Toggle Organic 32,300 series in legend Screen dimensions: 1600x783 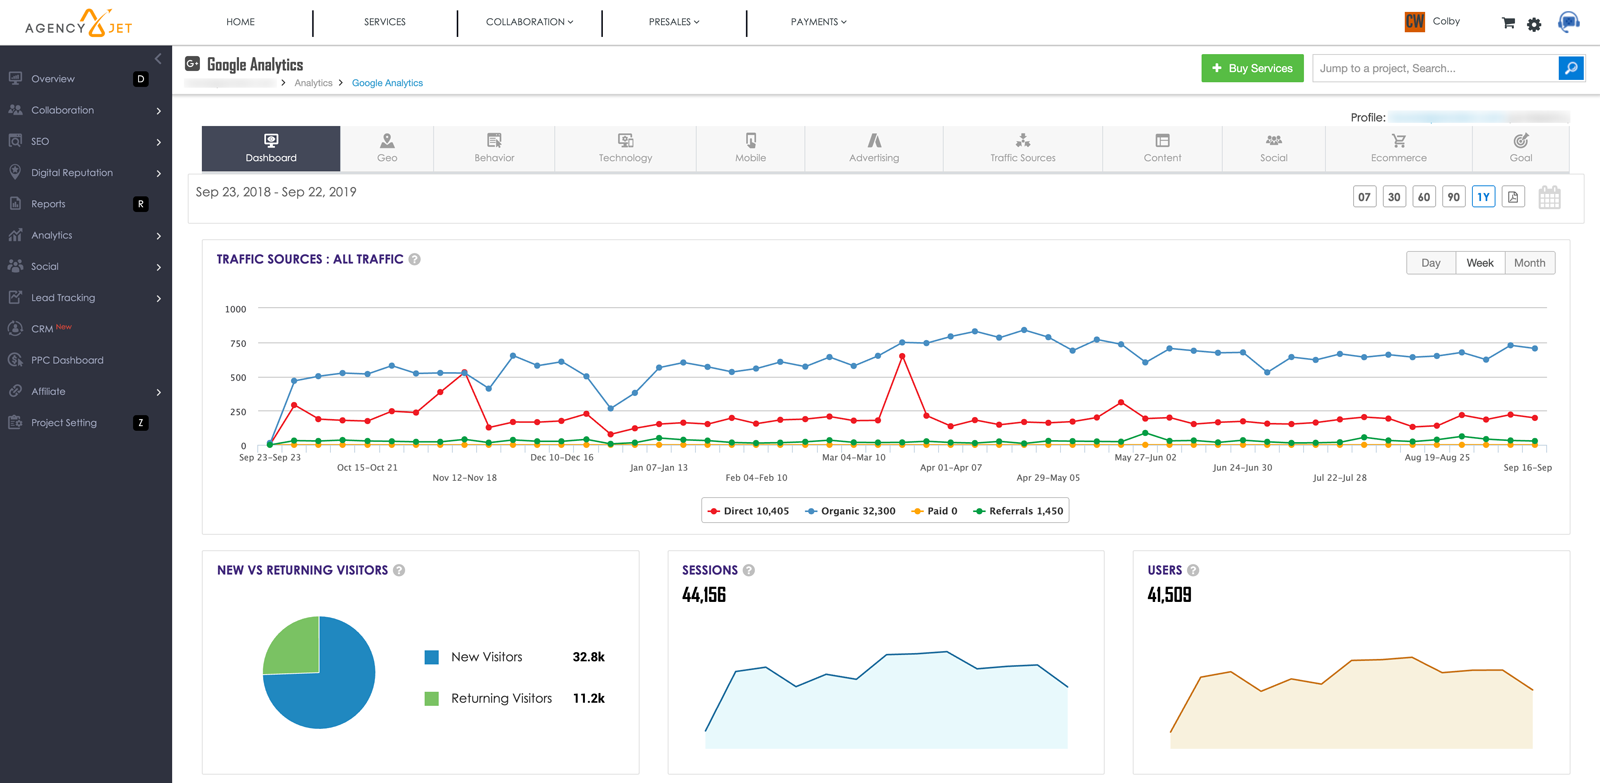tap(850, 511)
